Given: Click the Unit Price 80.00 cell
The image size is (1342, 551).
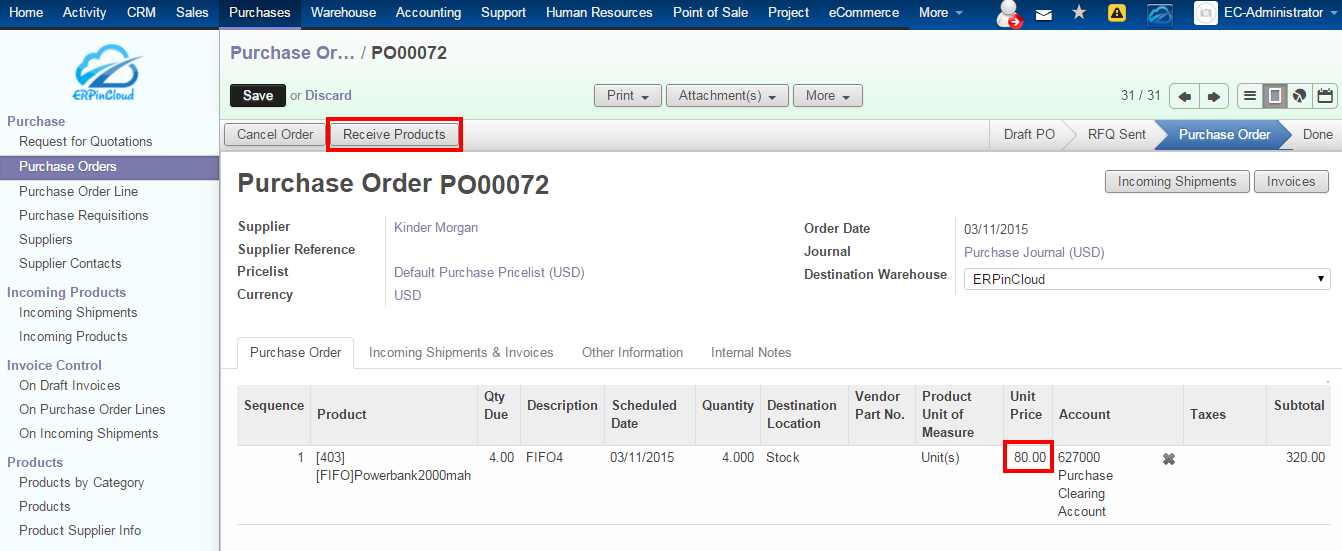Looking at the screenshot, I should [x=1030, y=457].
